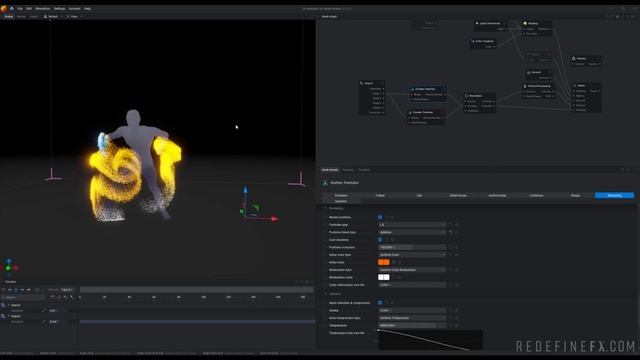Open the Preset parameter tab
The height and width of the screenshot is (360, 640).
[x=380, y=196]
